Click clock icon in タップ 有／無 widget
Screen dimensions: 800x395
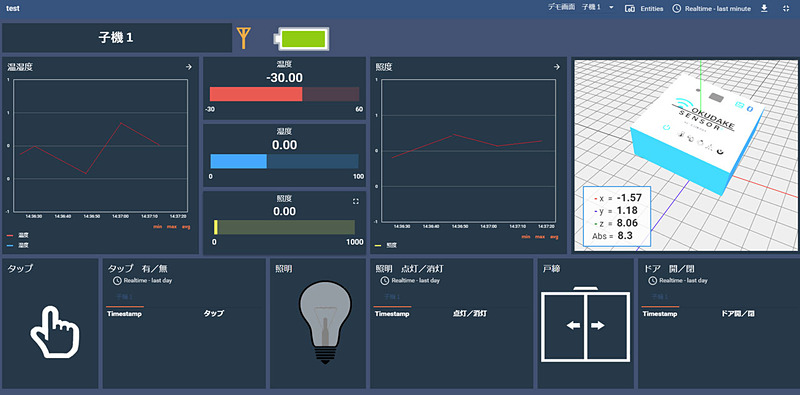117,281
